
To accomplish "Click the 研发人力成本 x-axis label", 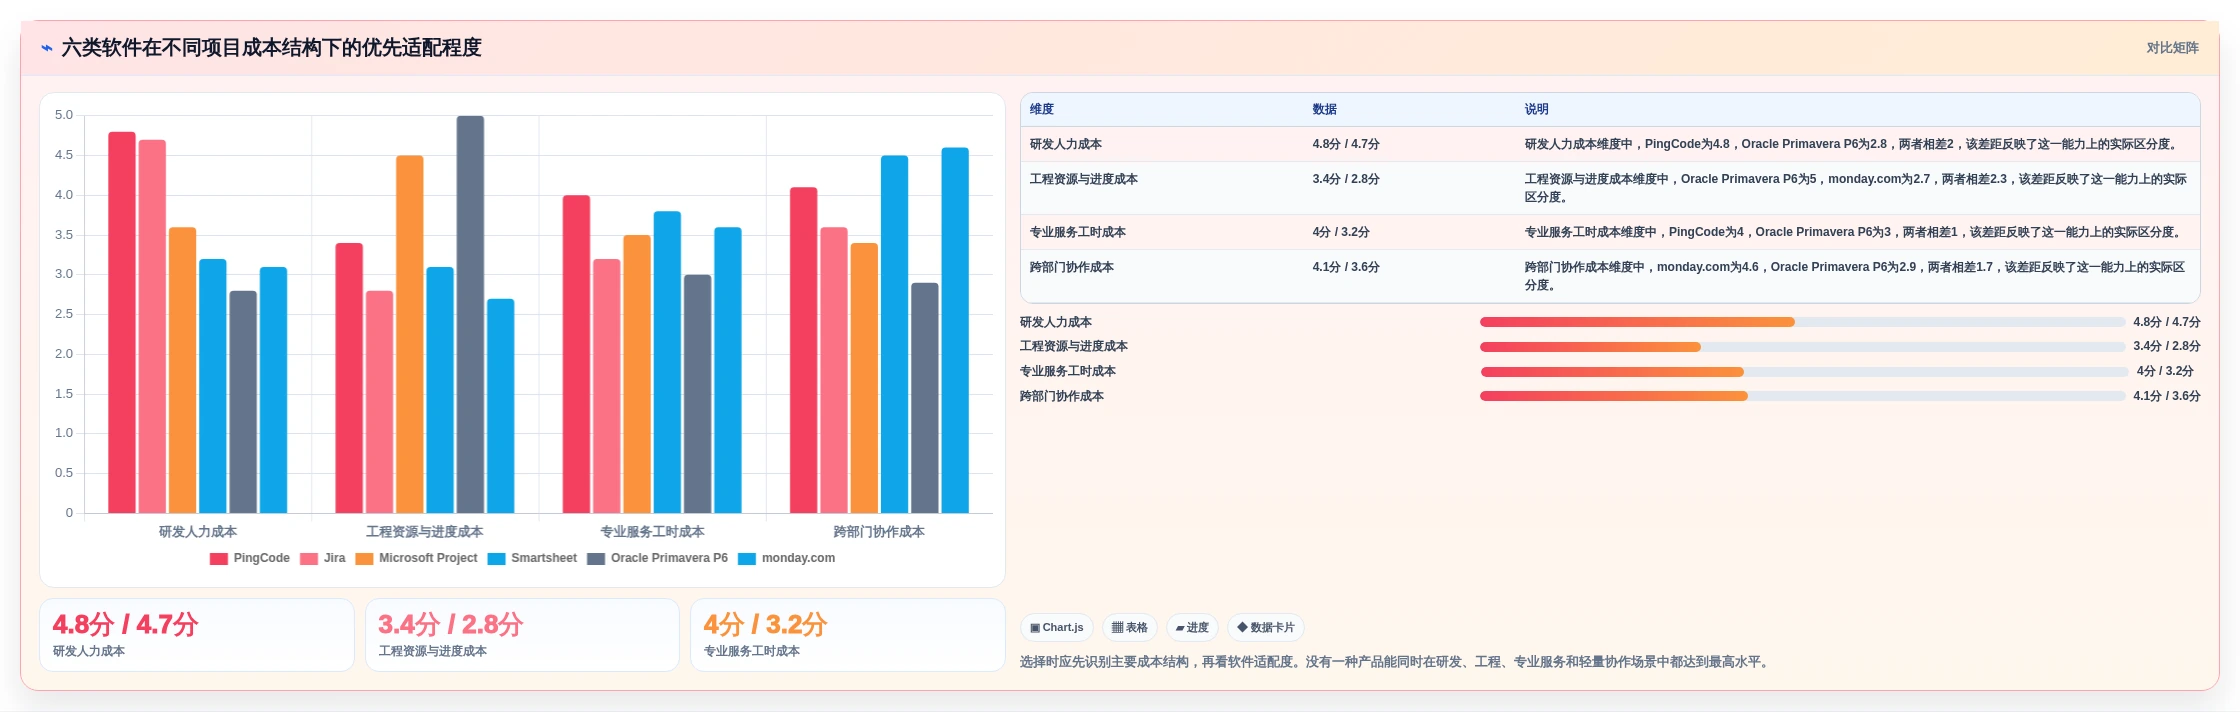I will coord(198,532).
